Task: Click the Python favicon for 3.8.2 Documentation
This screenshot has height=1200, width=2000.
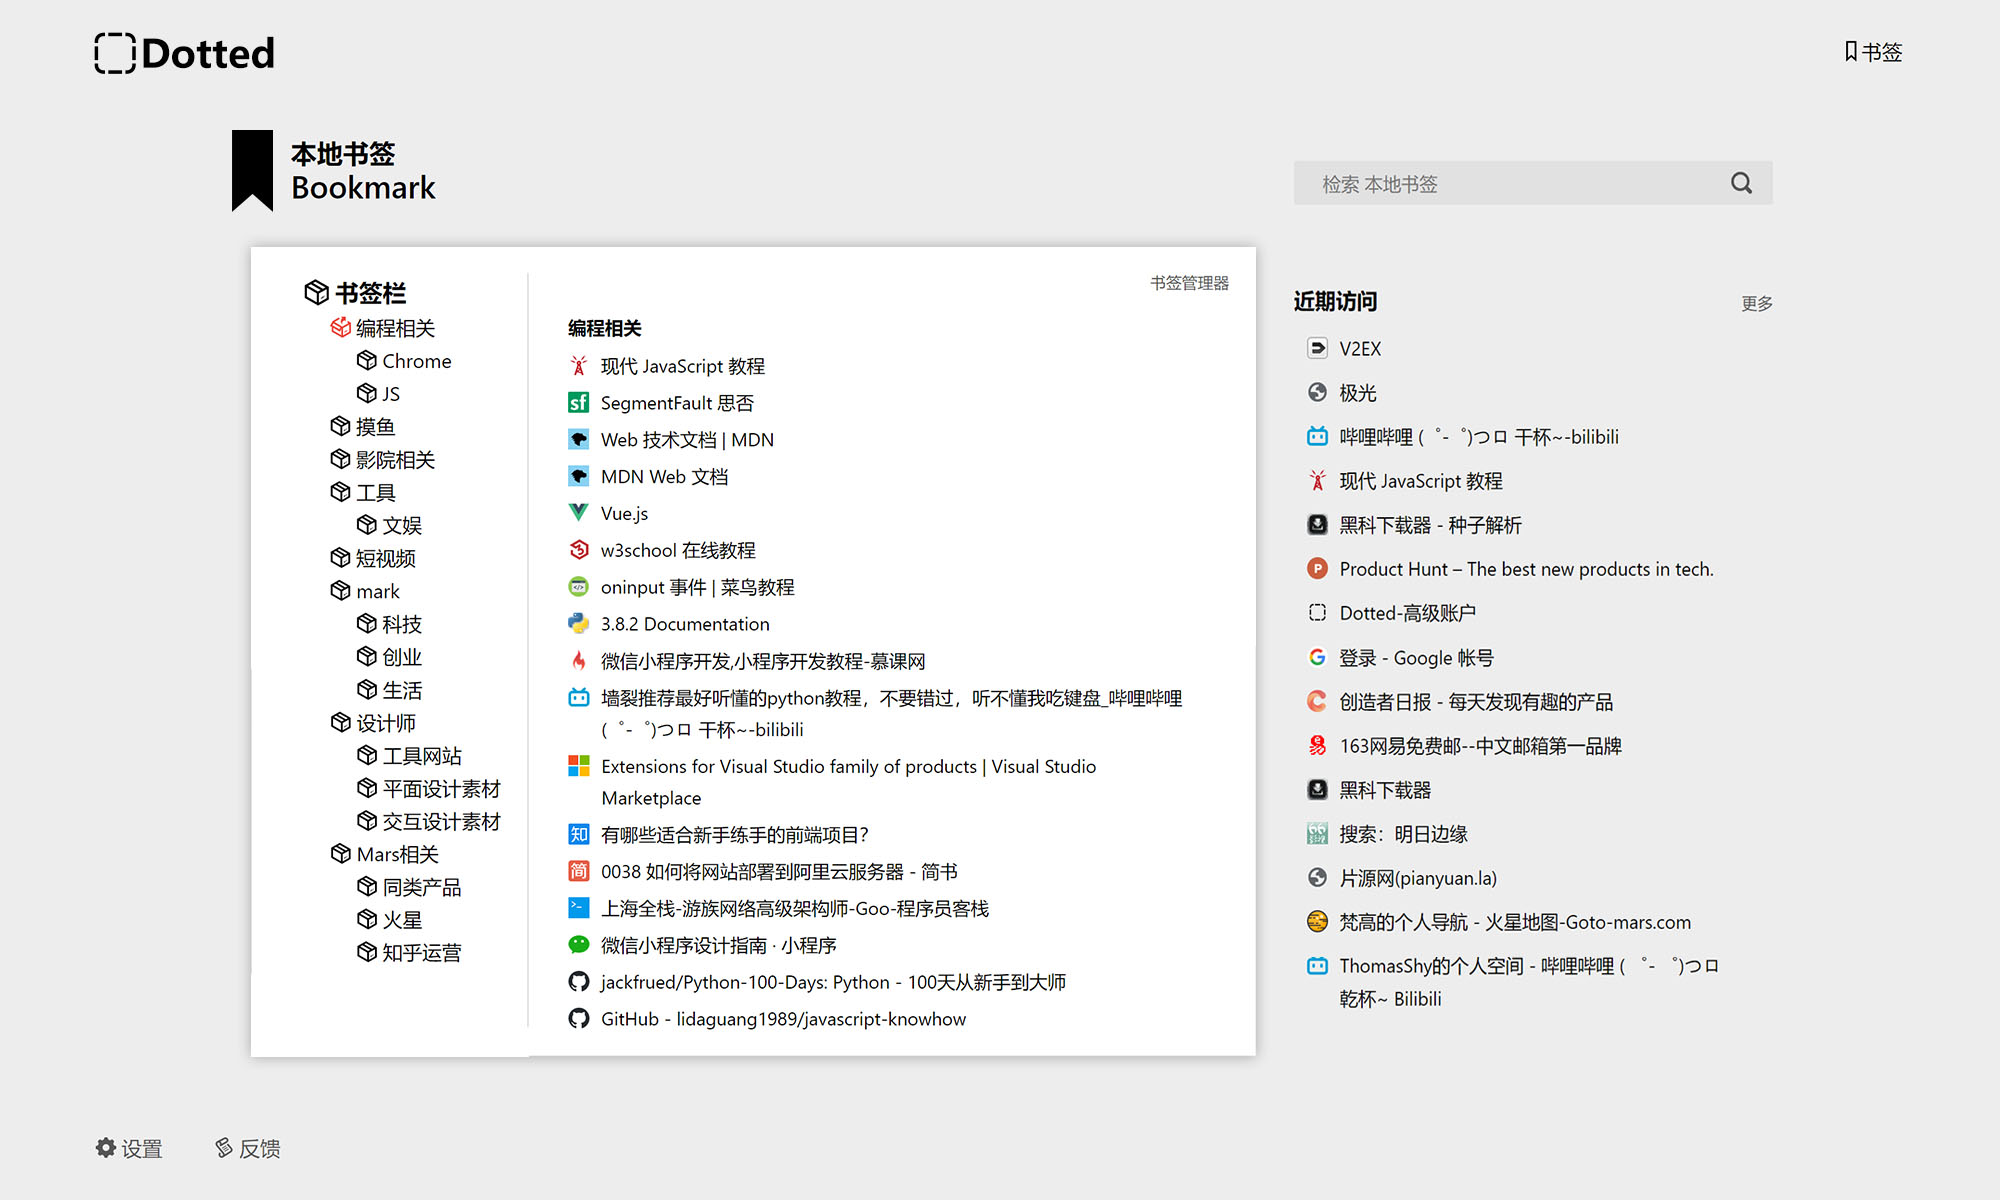Action: tap(578, 623)
